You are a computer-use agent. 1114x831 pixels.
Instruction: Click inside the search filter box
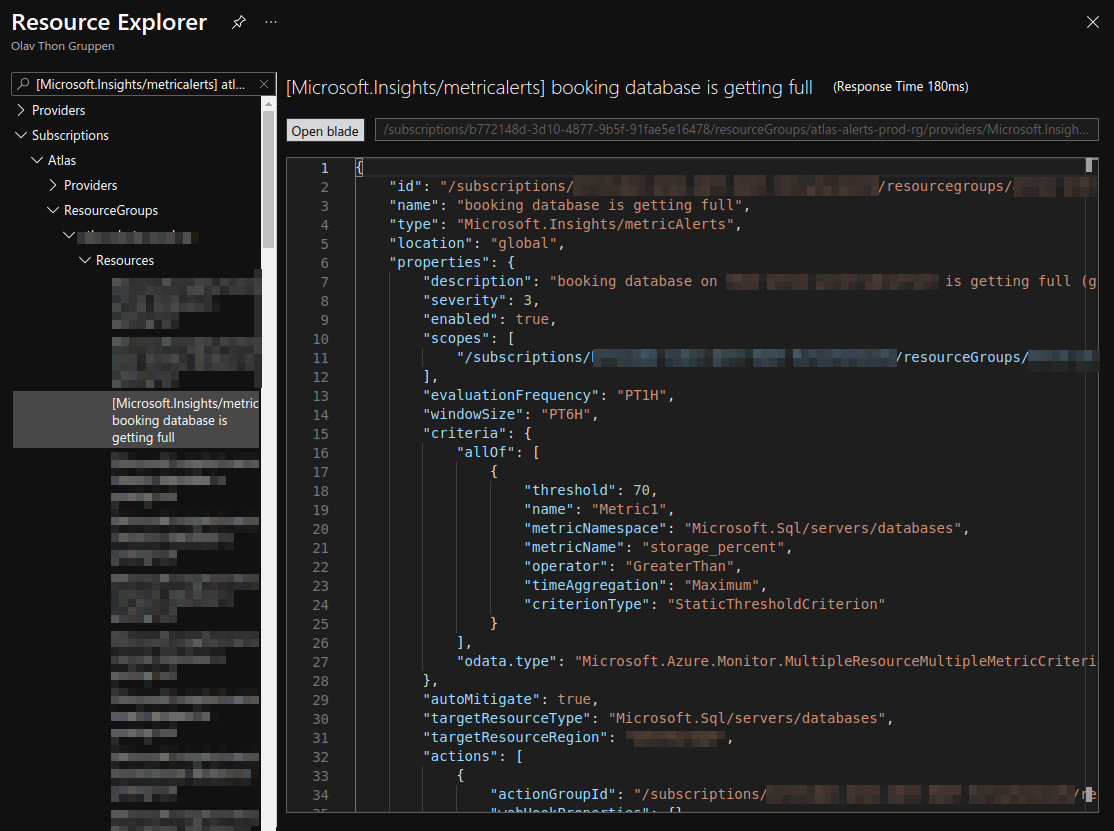pos(140,83)
